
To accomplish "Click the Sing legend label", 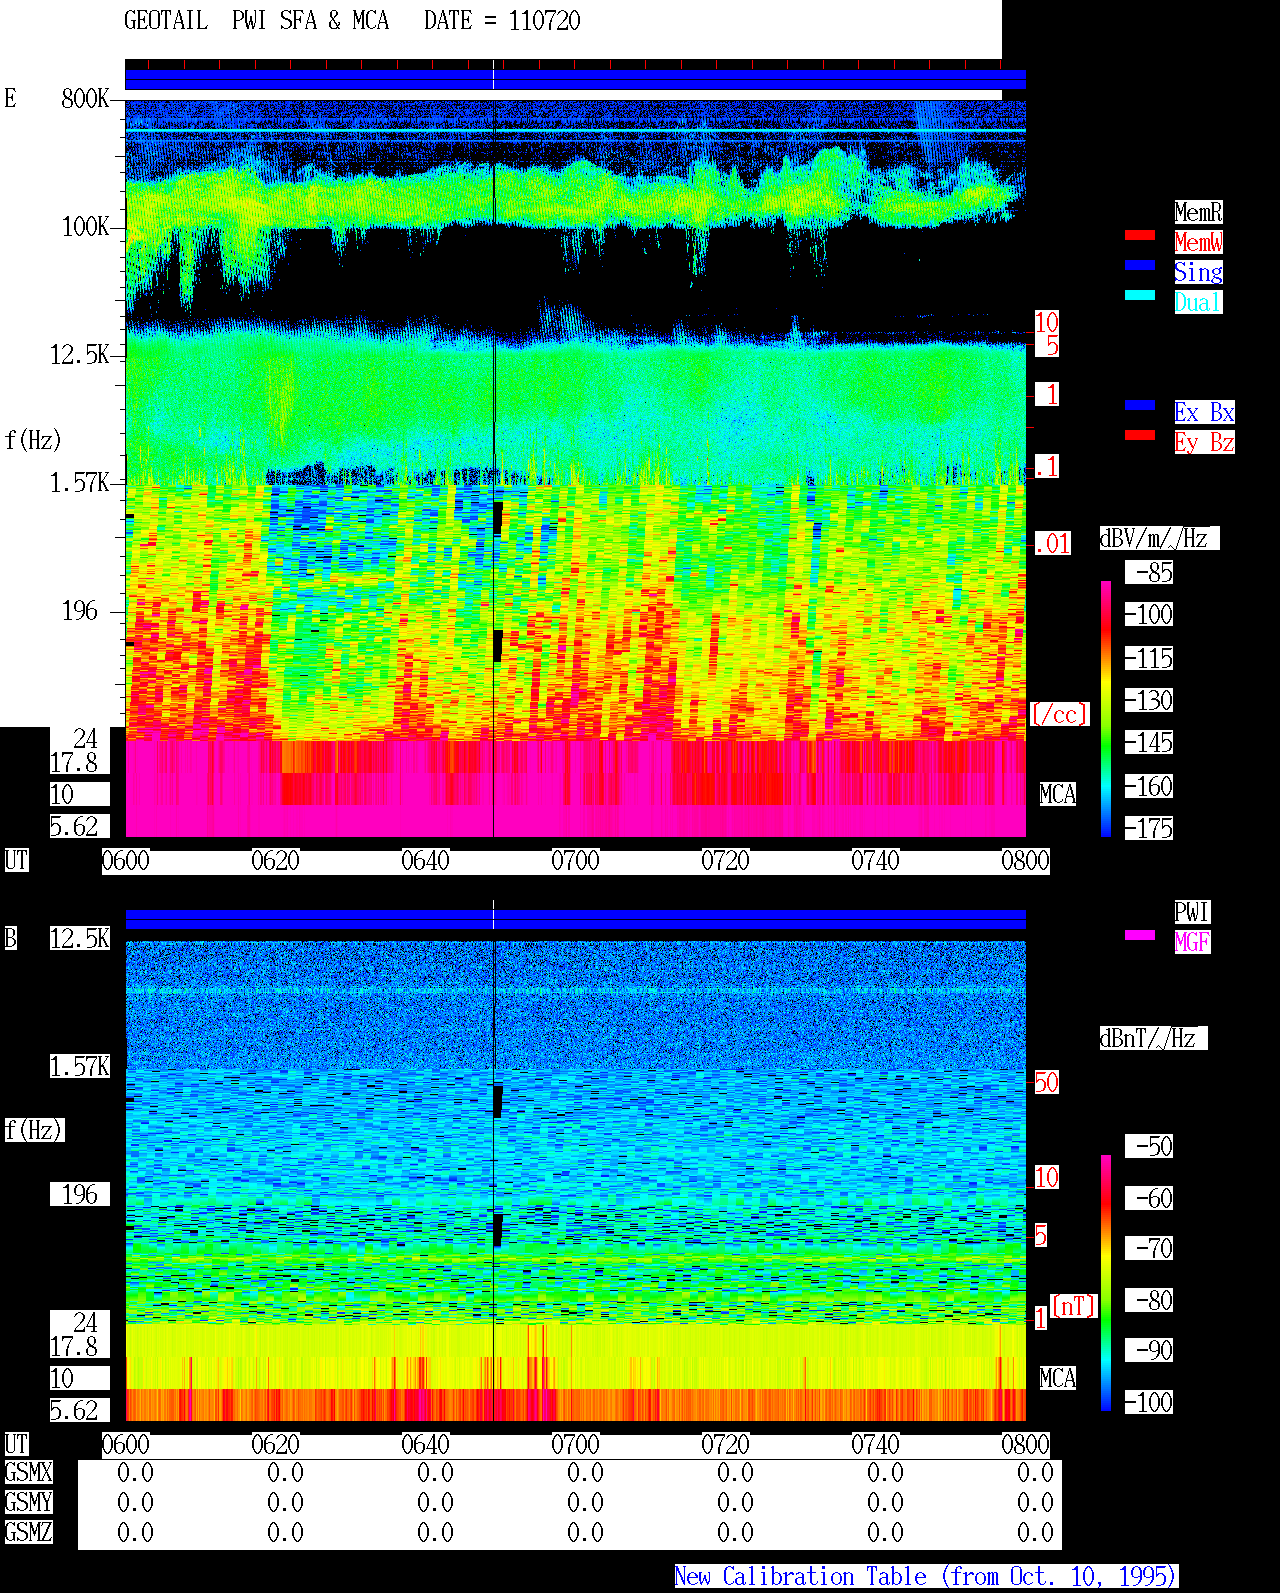I will tap(1198, 272).
